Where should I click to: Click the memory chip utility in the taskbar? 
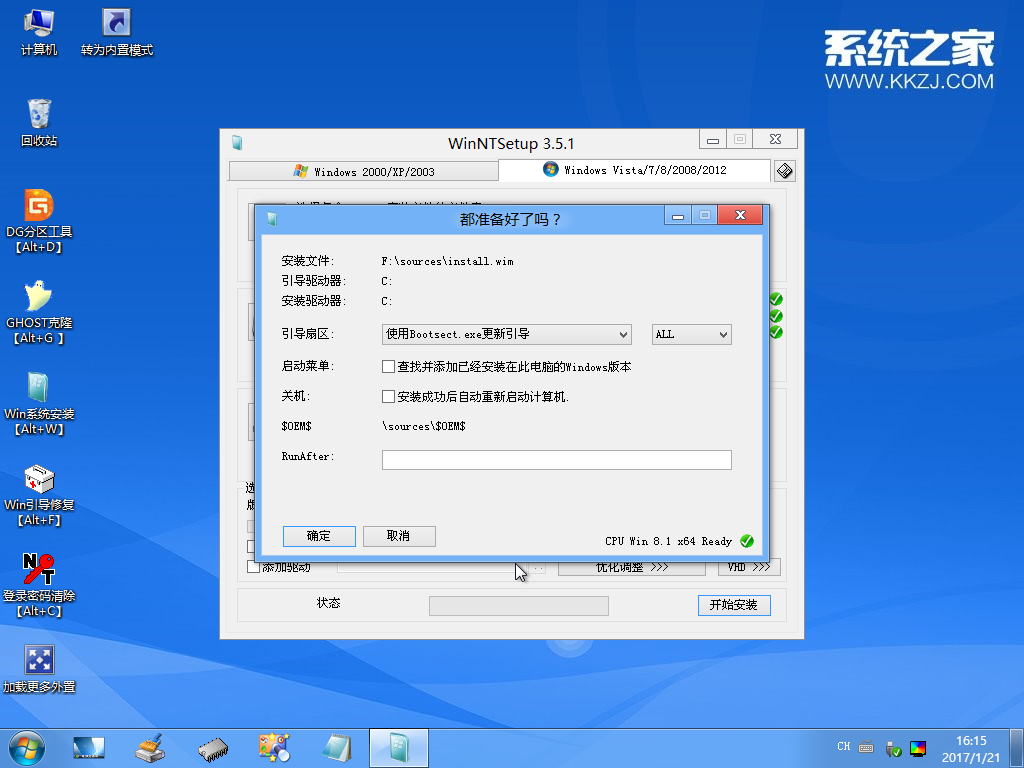(212, 747)
